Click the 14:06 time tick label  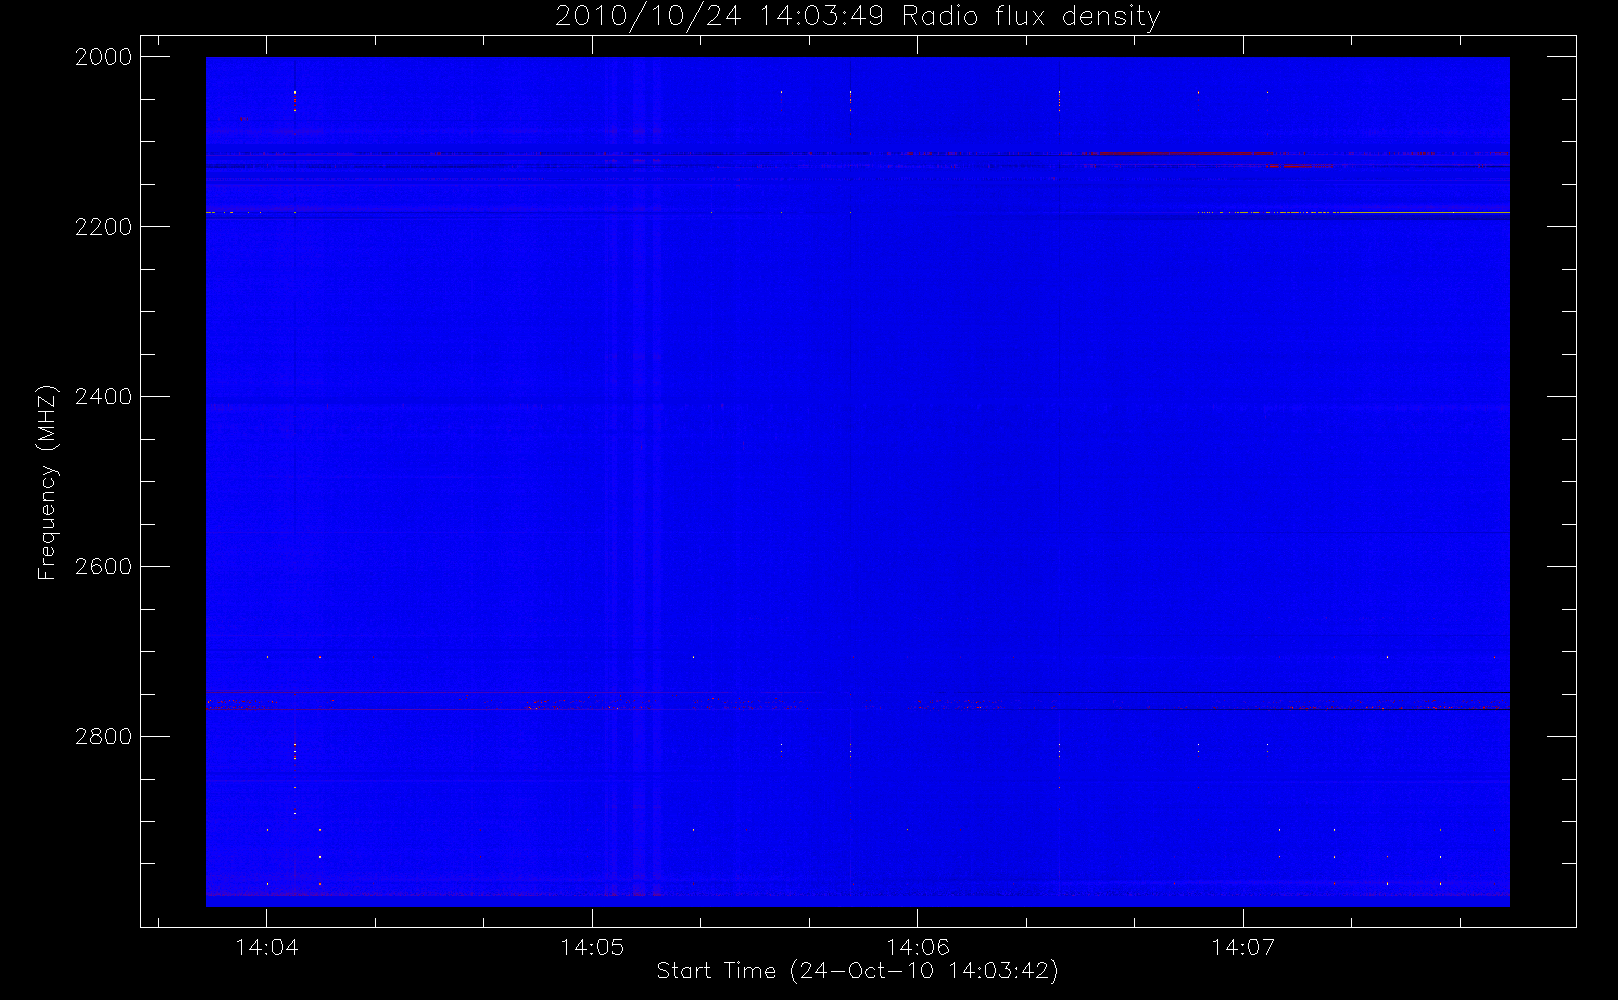[918, 947]
